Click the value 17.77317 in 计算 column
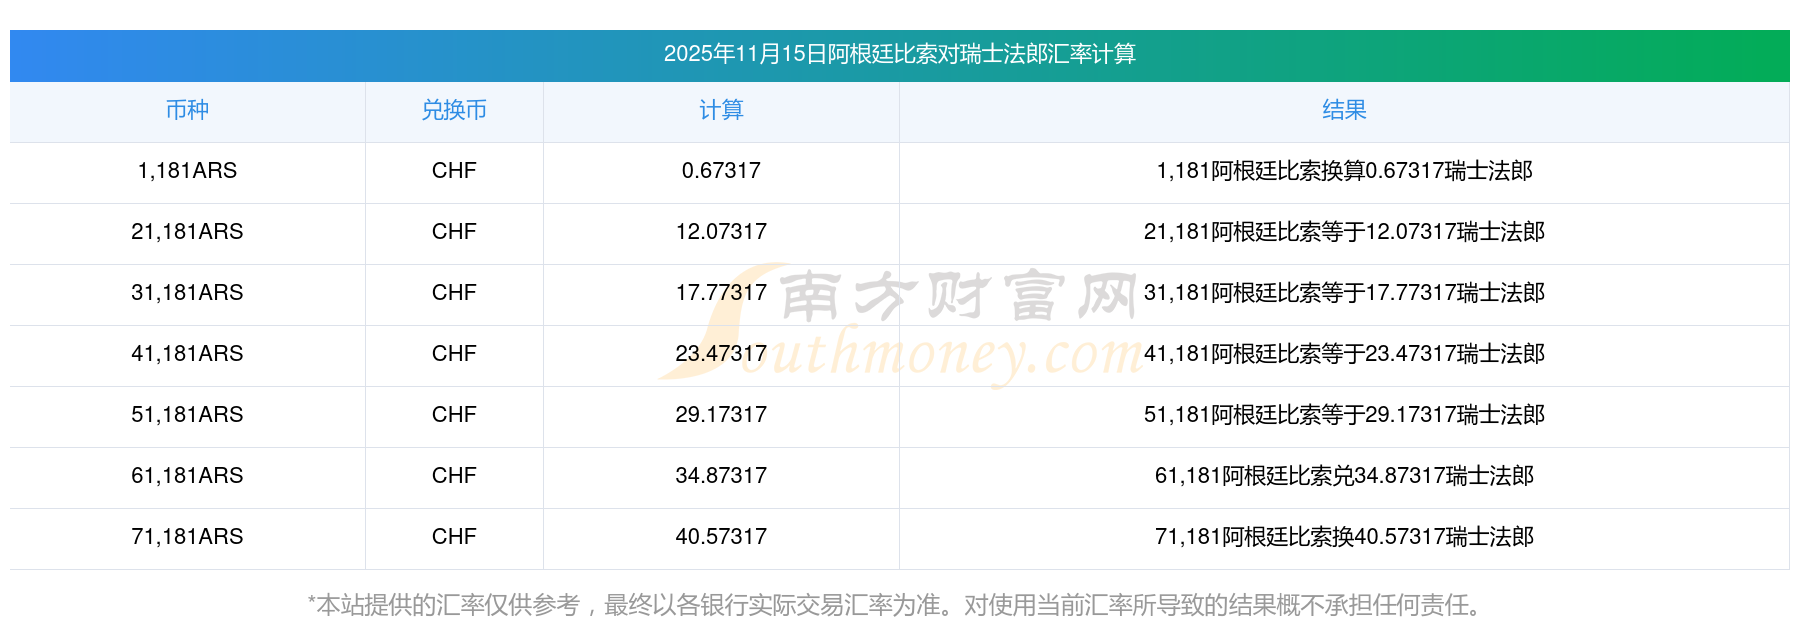The image size is (1800, 636). (x=721, y=293)
